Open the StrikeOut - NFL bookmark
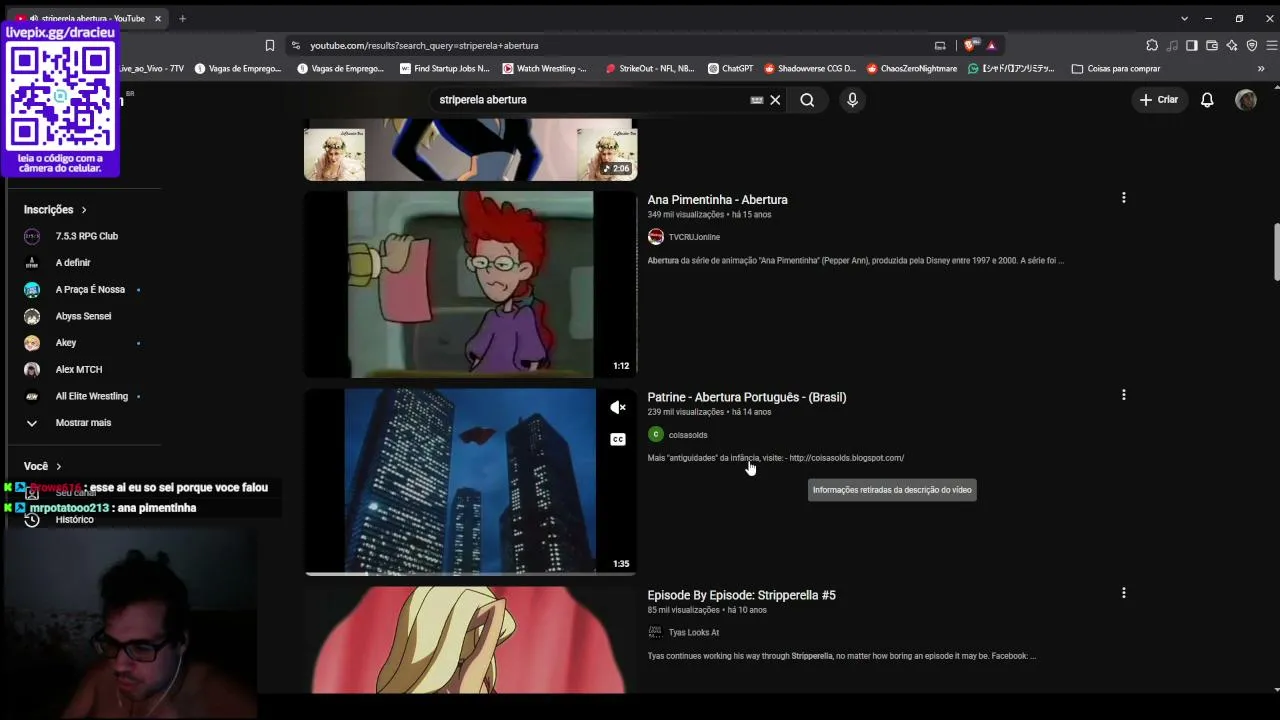This screenshot has height=720, width=1280. tap(650, 69)
